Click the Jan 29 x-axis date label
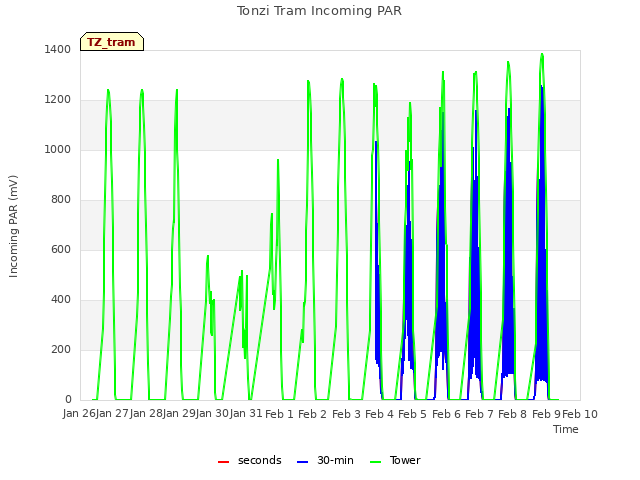The height and width of the screenshot is (480, 640). (179, 414)
